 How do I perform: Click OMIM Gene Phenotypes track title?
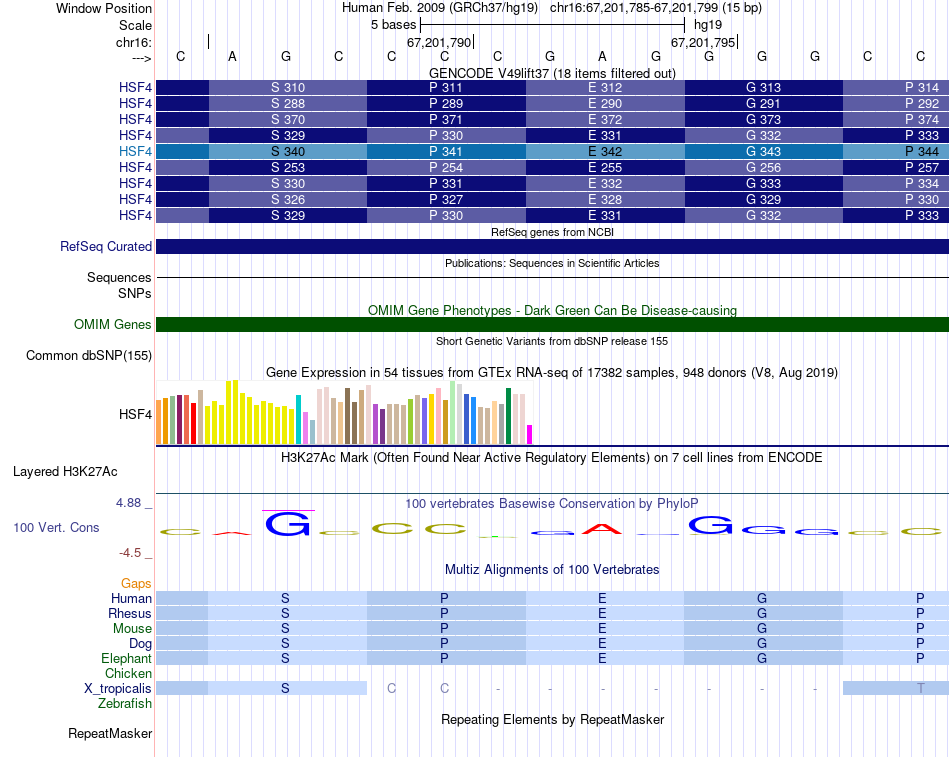pos(552,310)
